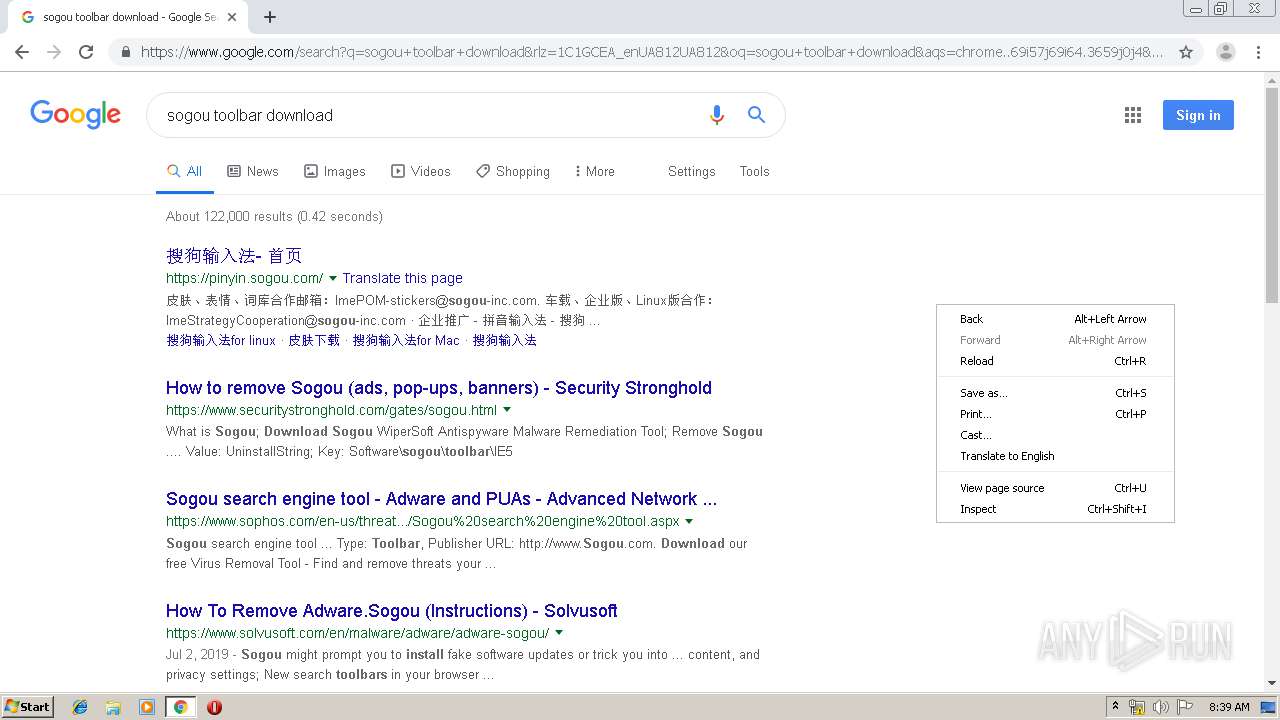The width and height of the screenshot is (1280, 720).
Task: Choose Cast... in context menu
Action: pos(1055,435)
